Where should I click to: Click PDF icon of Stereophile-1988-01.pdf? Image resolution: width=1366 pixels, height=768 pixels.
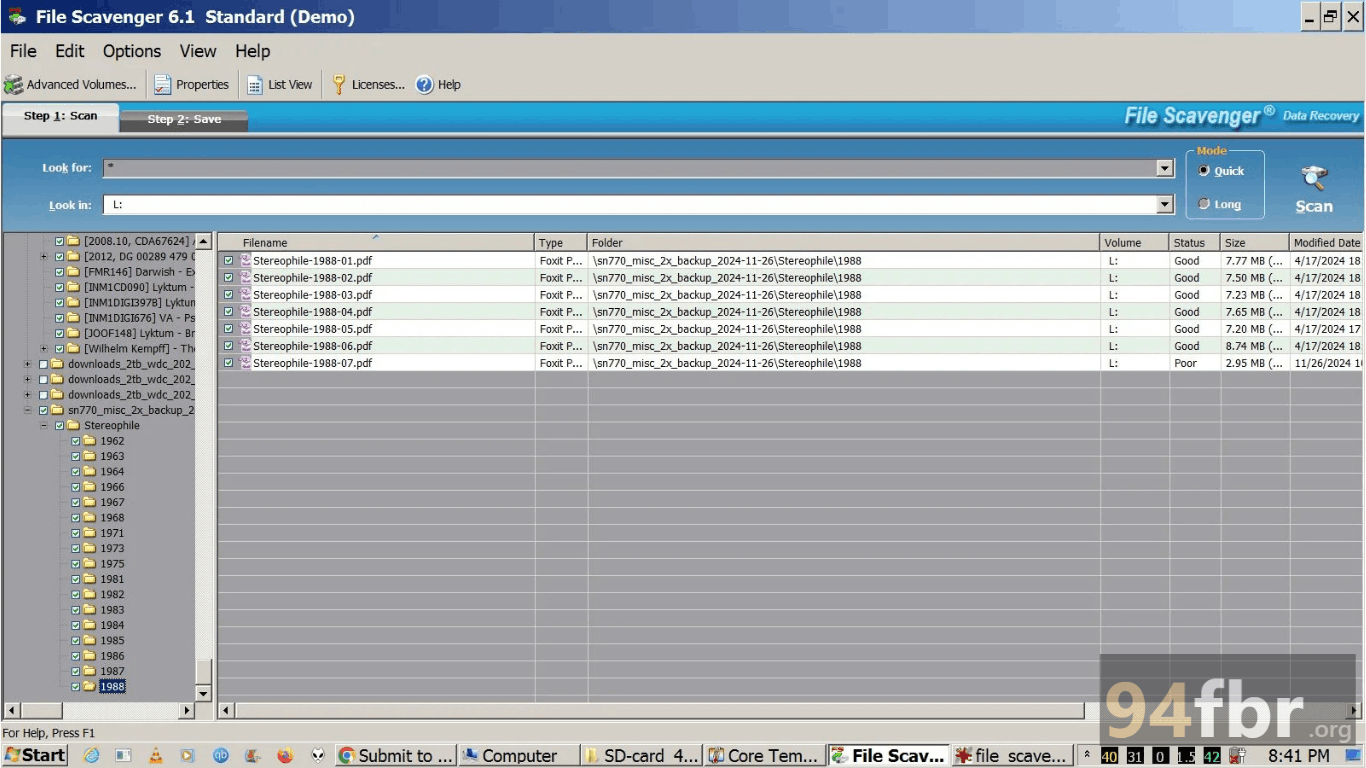tap(246, 261)
